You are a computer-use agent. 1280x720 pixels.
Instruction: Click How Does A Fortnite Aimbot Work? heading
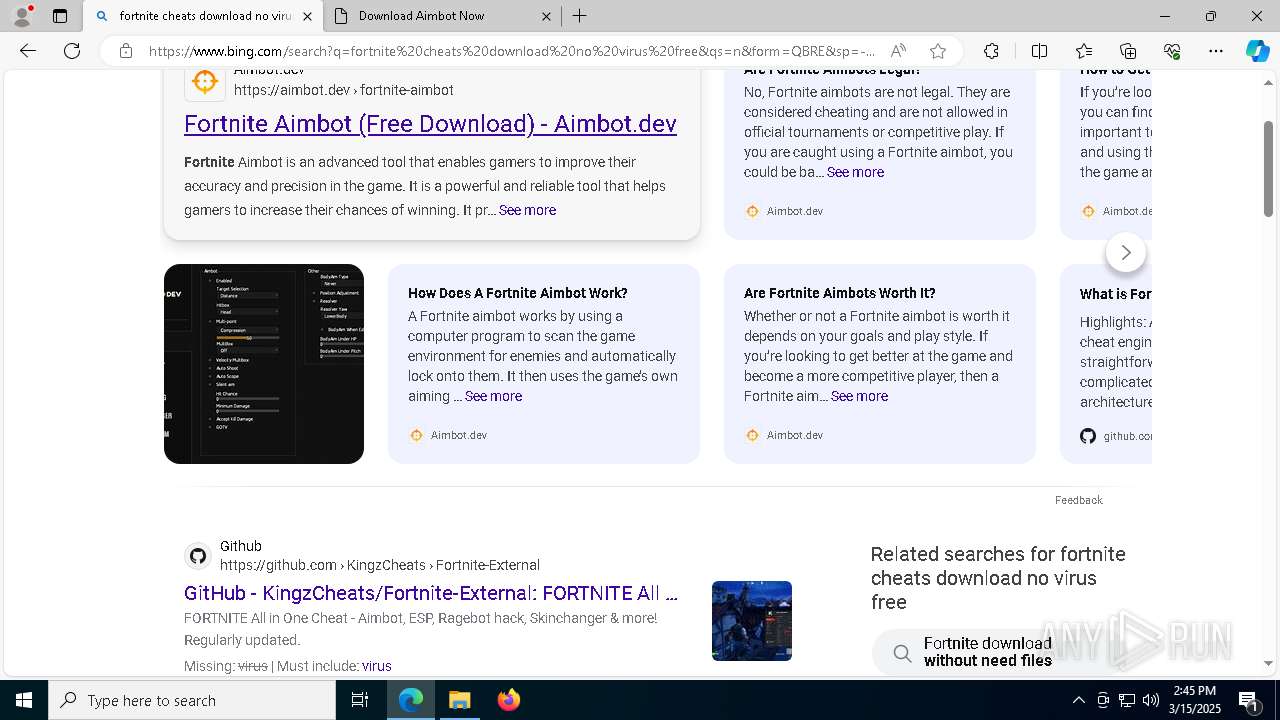518,293
